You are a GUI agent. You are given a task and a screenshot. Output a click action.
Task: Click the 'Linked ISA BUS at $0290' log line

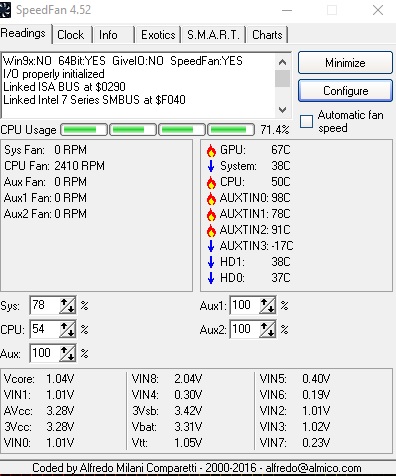pyautogui.click(x=64, y=87)
